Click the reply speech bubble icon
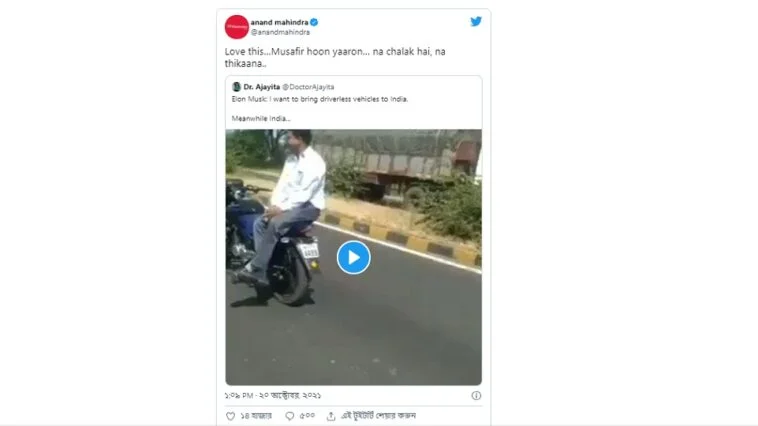758x426 pixels. point(290,416)
